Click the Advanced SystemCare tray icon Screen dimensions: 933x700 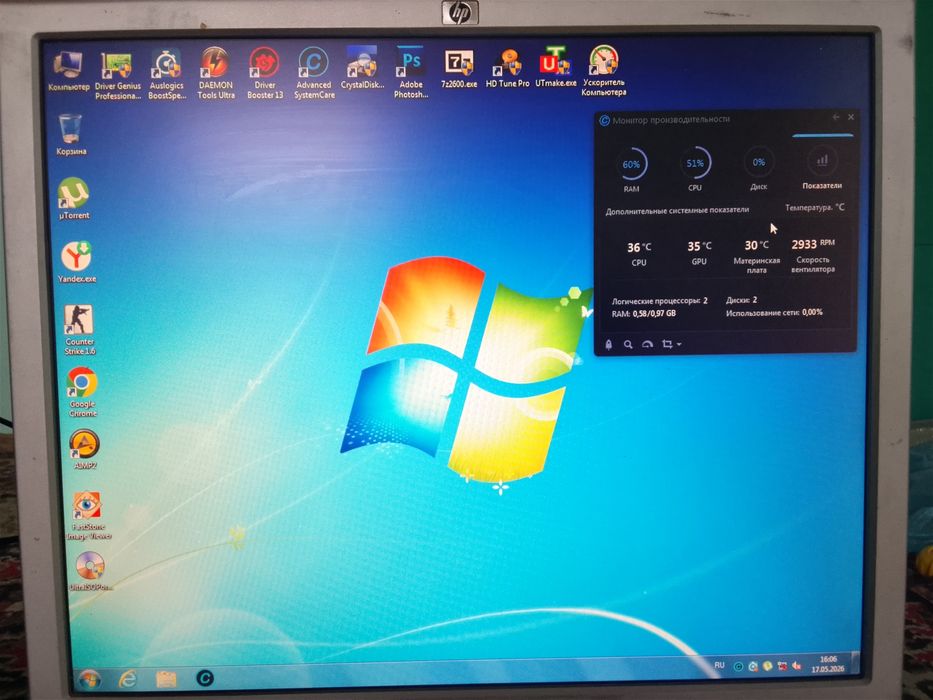(738, 667)
